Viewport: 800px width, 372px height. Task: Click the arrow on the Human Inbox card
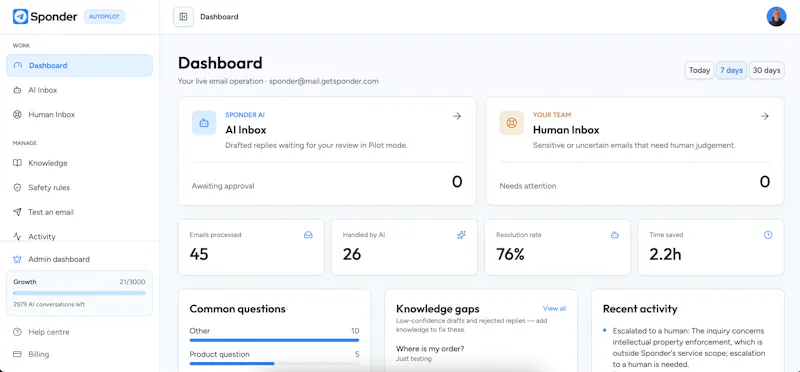tap(765, 116)
